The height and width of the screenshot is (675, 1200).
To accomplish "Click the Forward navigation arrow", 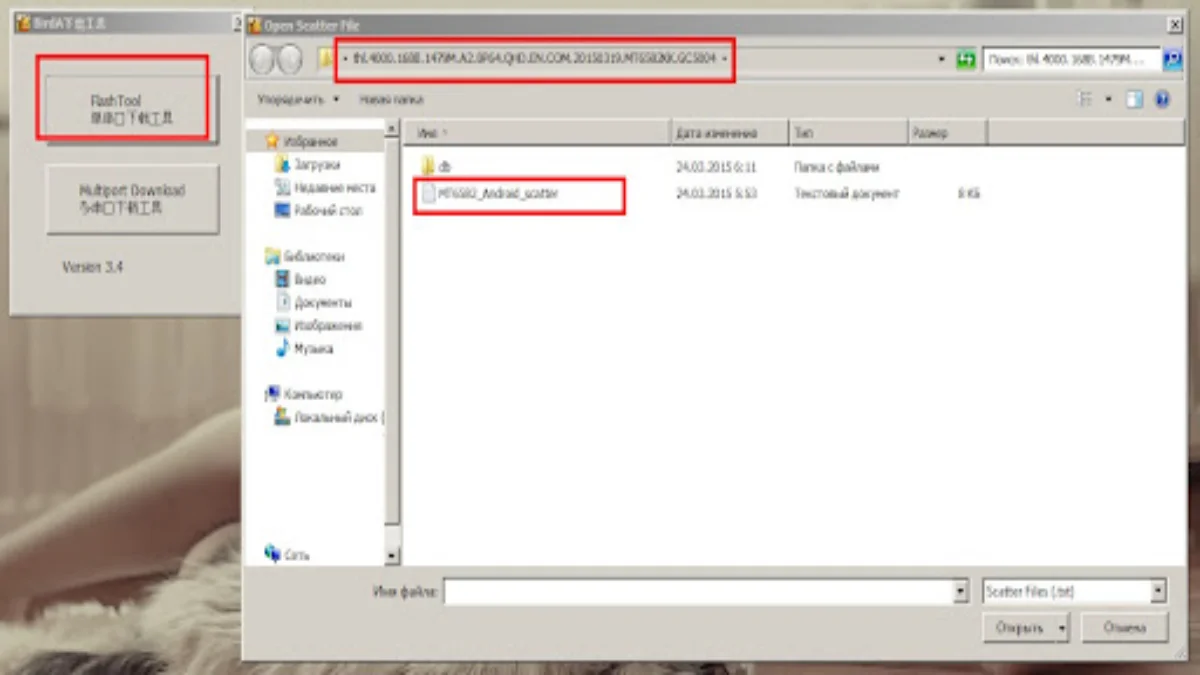I will (289, 60).
